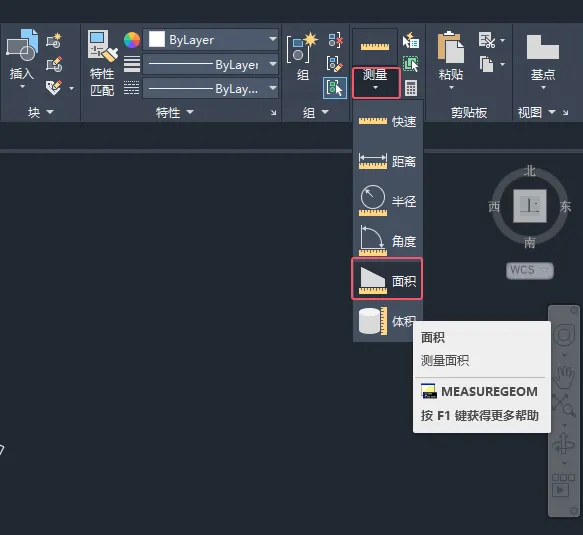The image size is (583, 535).
Task: Open the 特性匹配 match properties tool
Action: [x=102, y=63]
